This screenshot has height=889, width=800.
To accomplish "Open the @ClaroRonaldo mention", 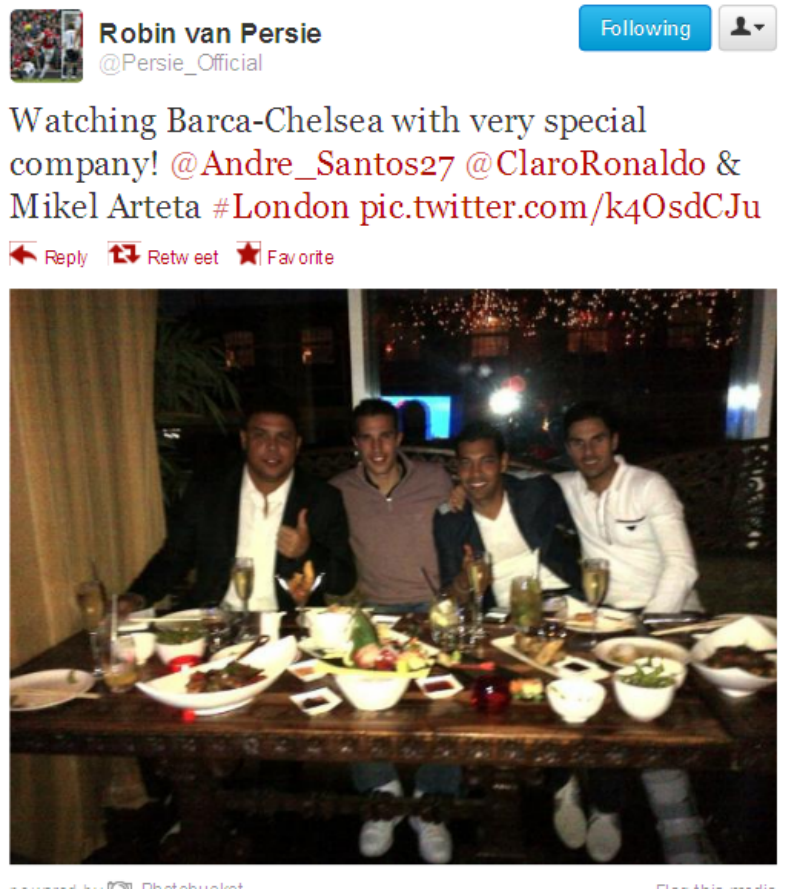I will pyautogui.click(x=586, y=164).
